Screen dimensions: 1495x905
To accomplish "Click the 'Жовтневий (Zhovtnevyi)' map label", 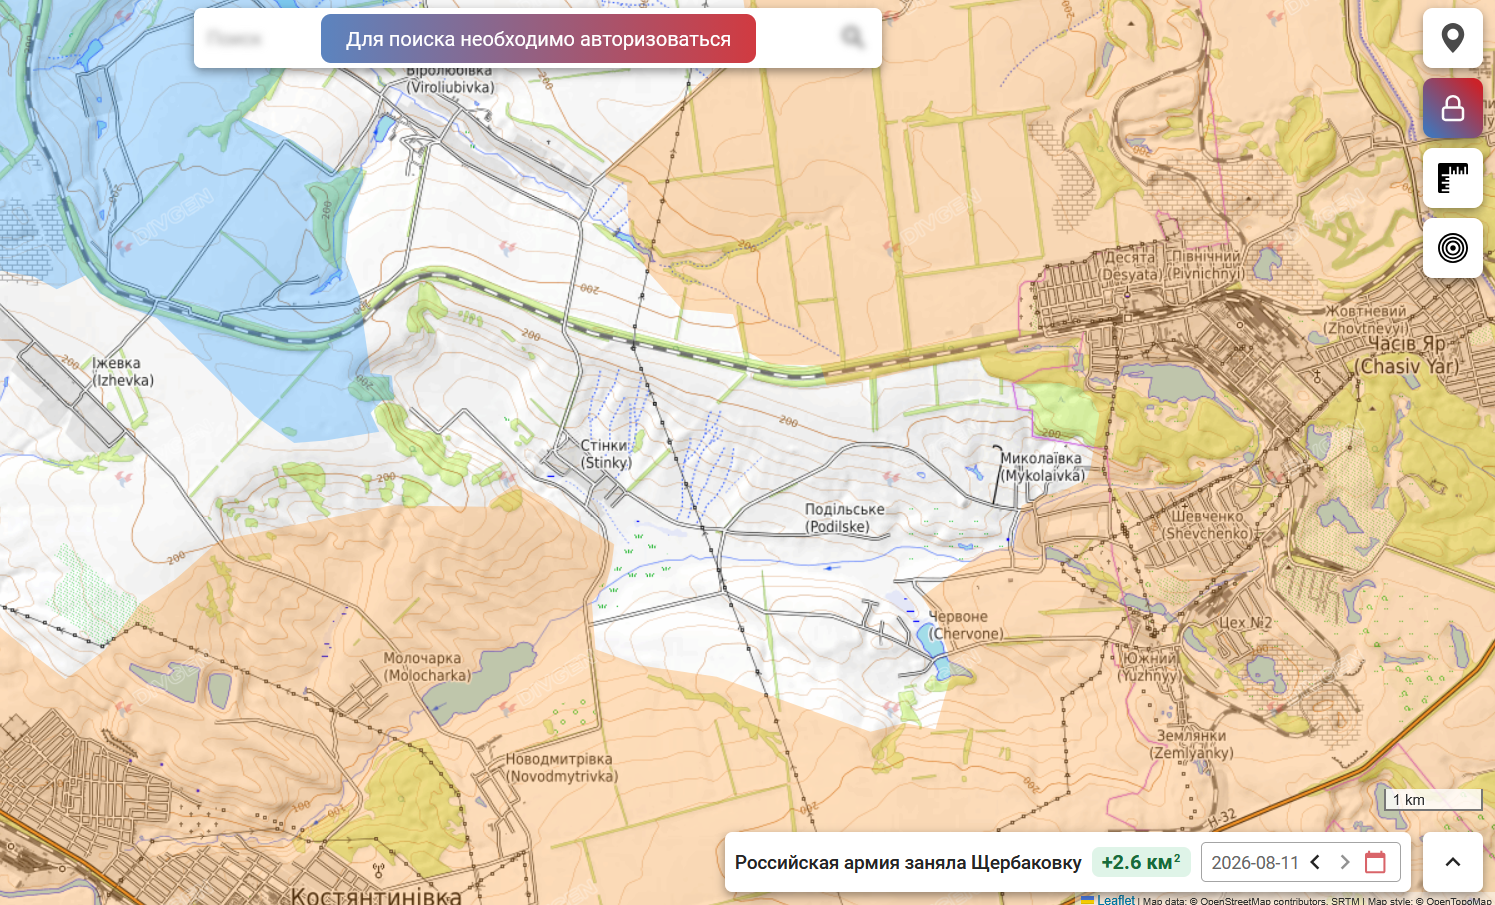I will (x=1366, y=320).
